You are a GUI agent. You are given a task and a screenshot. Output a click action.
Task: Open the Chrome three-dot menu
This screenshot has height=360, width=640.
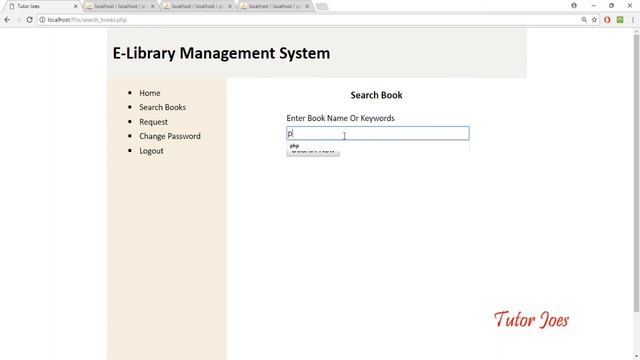coord(633,20)
